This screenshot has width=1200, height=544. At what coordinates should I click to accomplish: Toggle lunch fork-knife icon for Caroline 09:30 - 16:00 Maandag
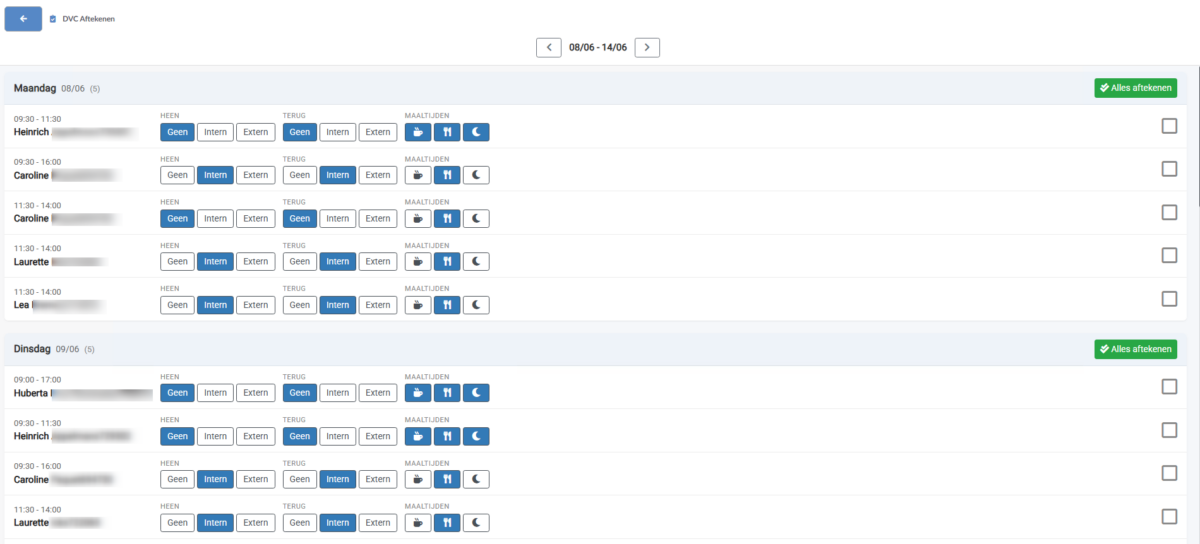click(x=447, y=175)
